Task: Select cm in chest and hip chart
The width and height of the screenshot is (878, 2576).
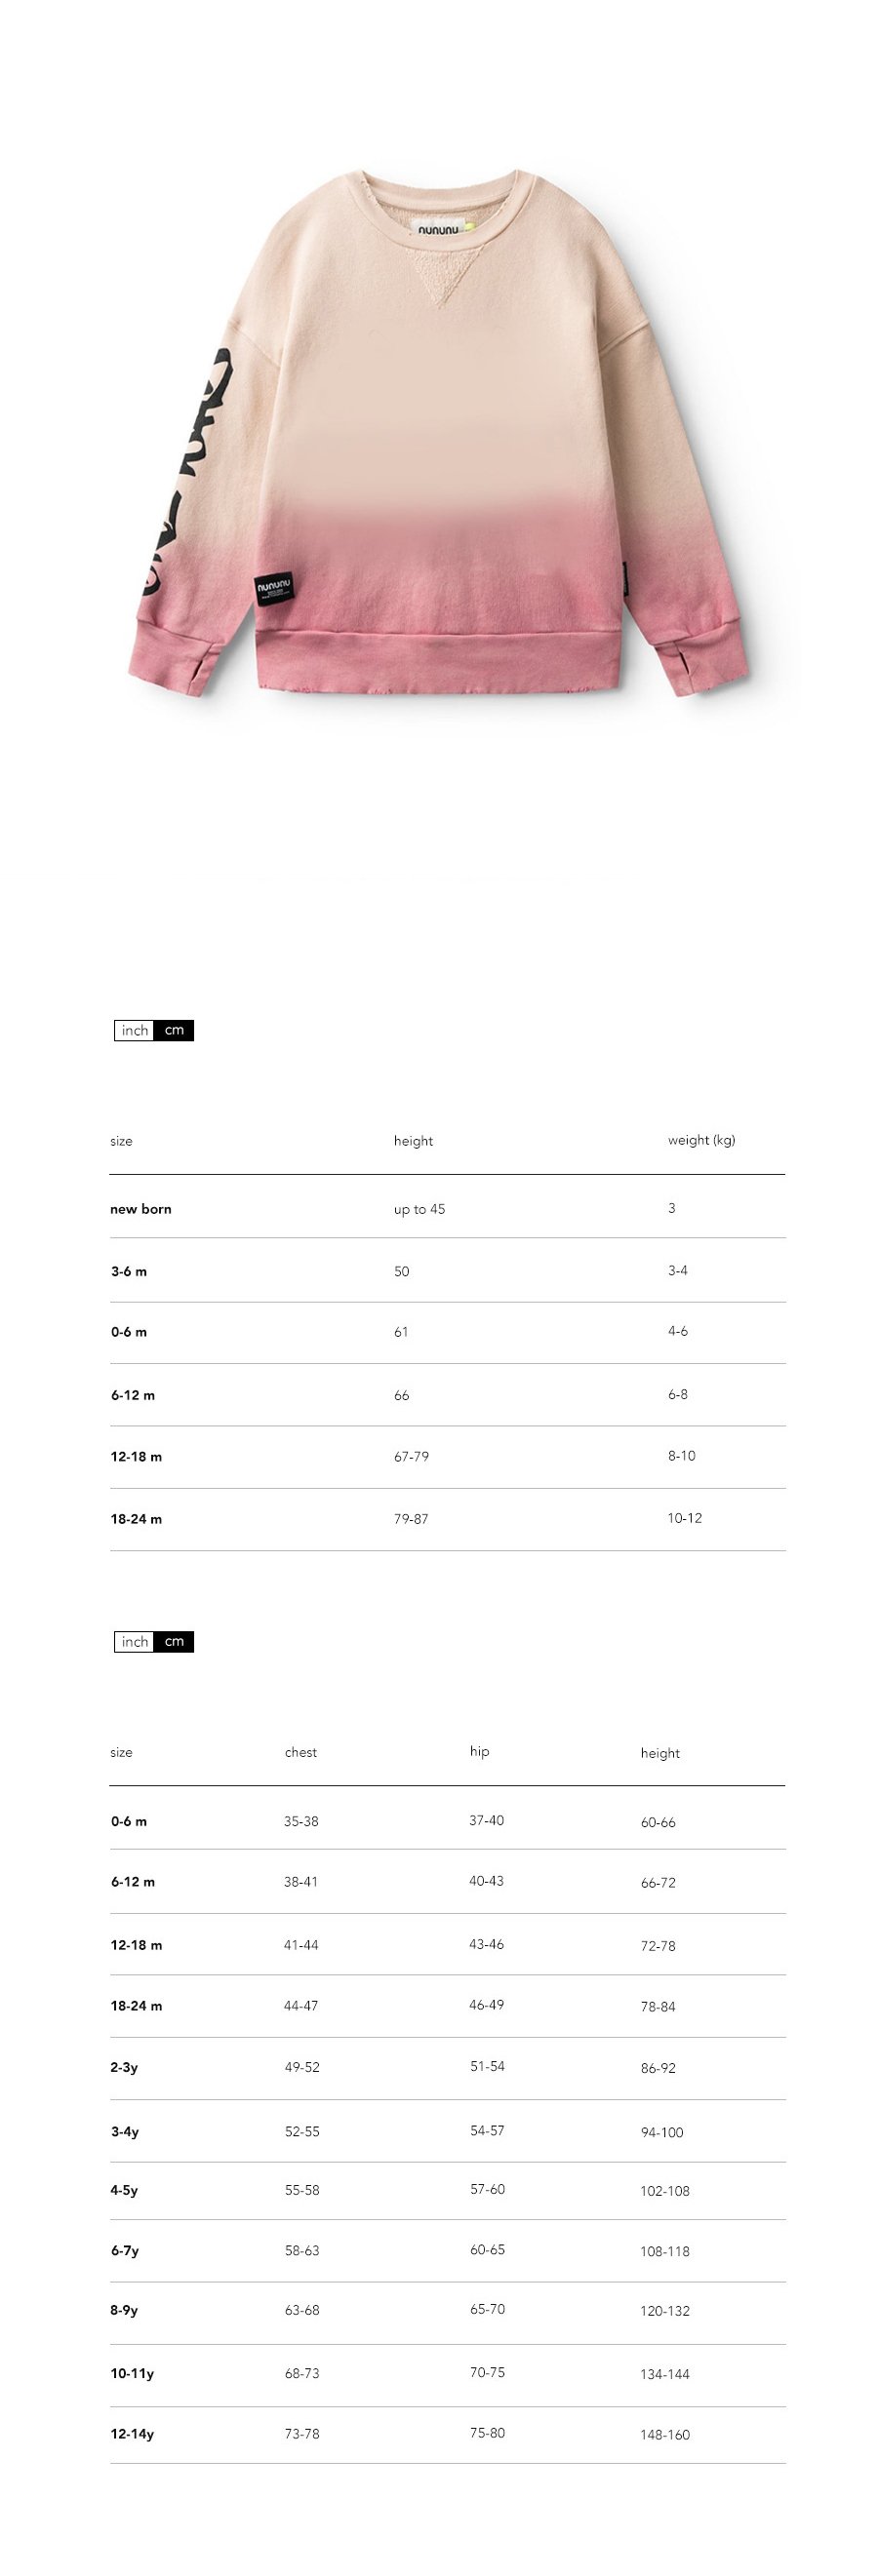Action: (x=174, y=1641)
